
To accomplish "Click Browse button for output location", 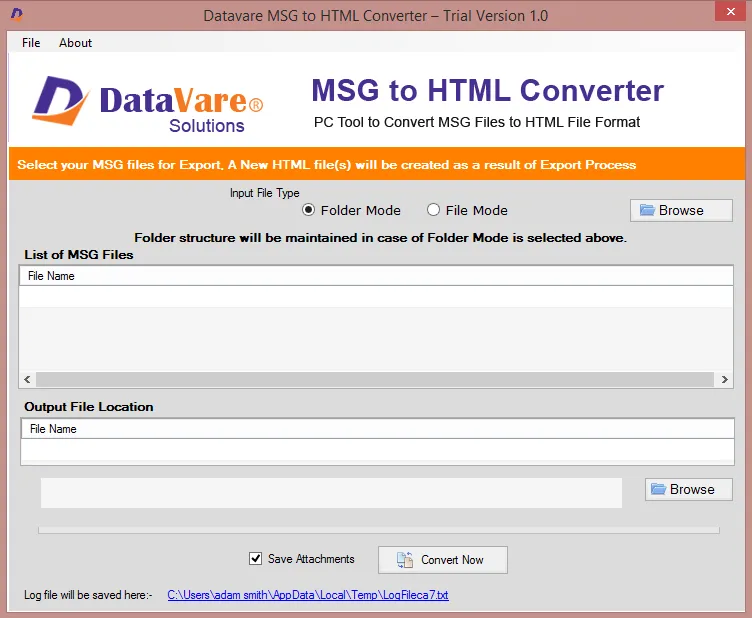I will click(688, 489).
